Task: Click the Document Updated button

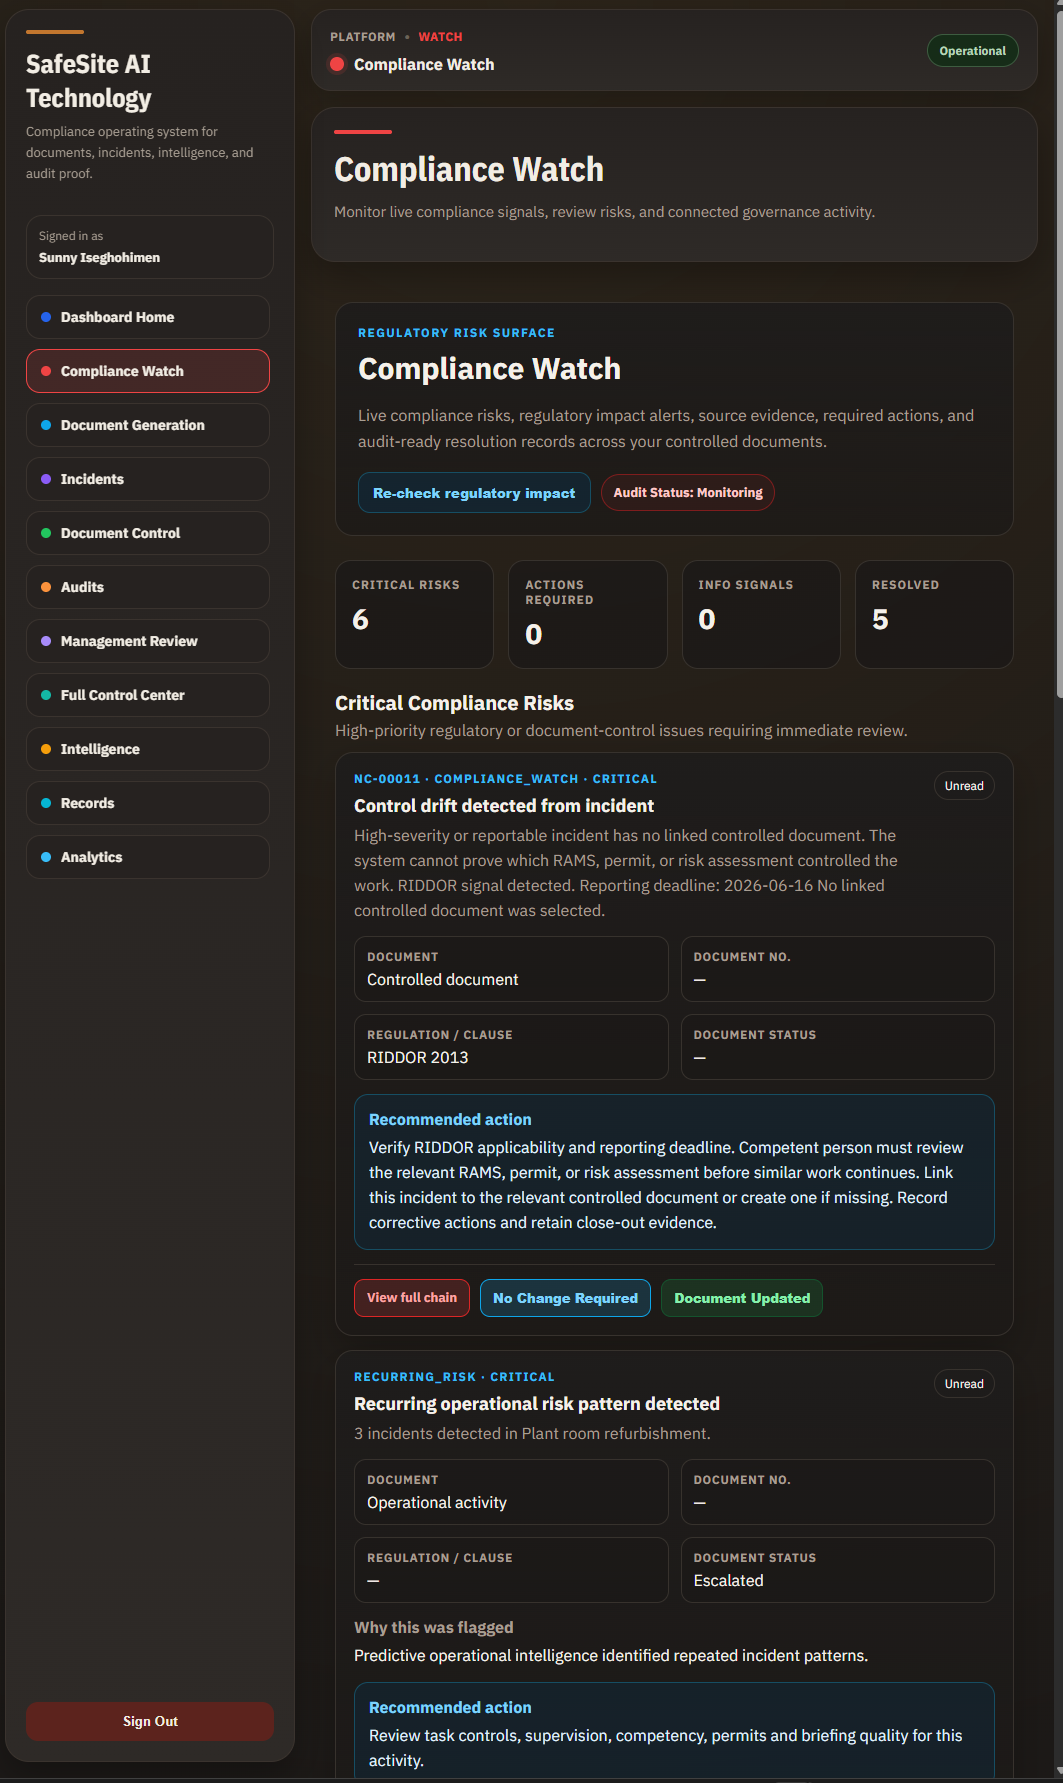Action: (742, 1298)
